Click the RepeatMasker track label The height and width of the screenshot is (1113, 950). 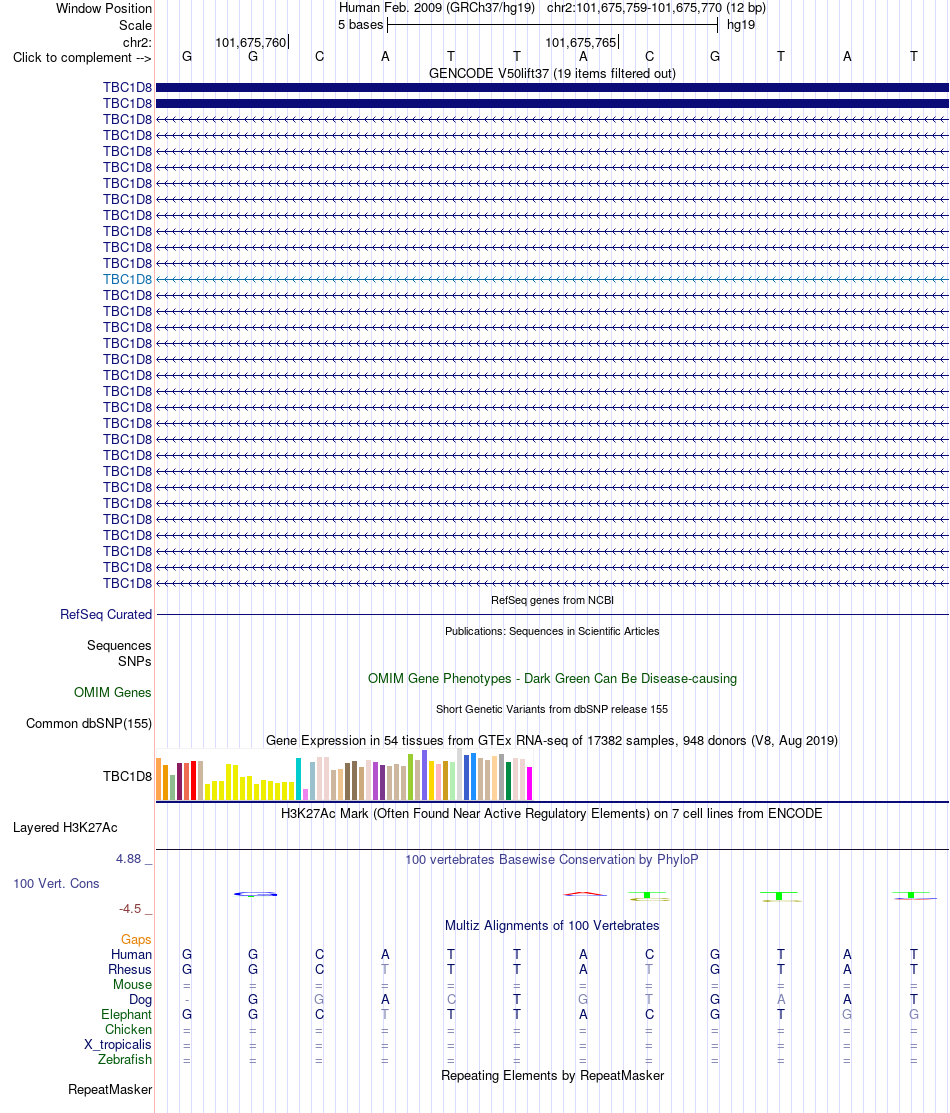110,1090
